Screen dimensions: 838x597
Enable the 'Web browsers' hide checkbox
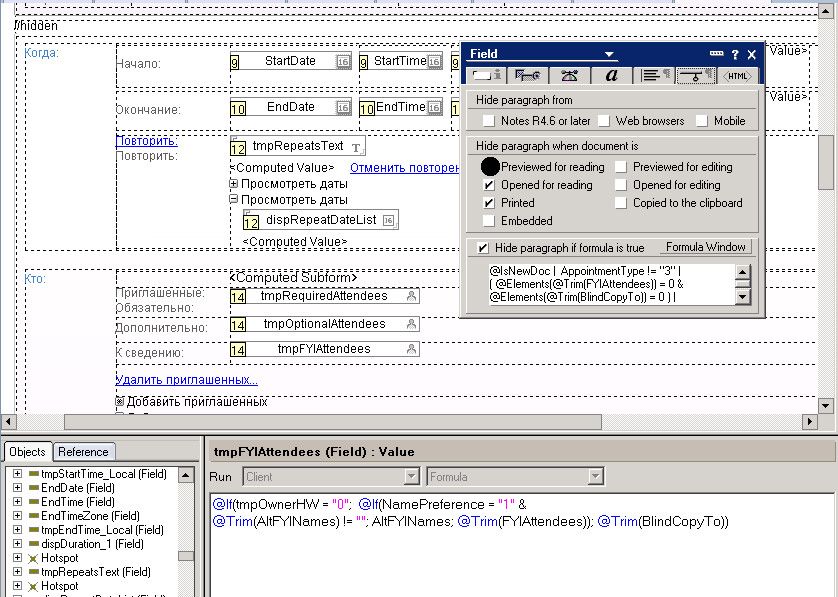coord(602,121)
